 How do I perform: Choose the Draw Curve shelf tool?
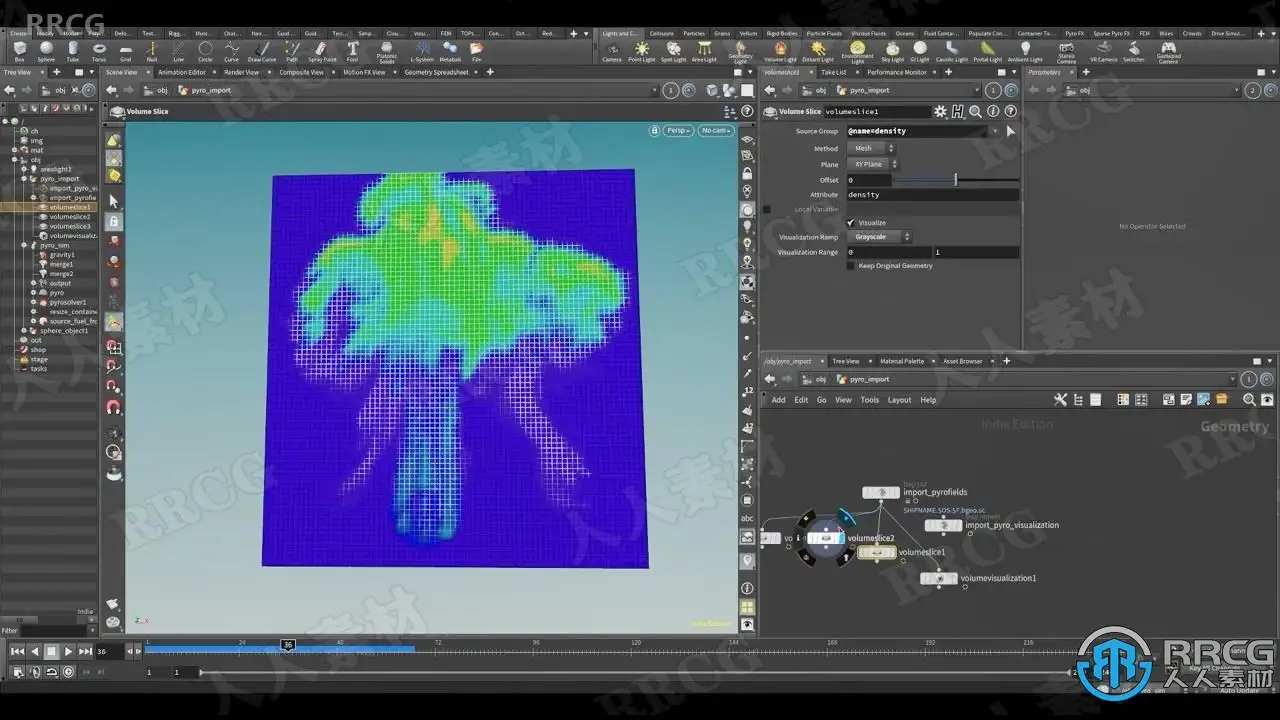click(x=262, y=50)
